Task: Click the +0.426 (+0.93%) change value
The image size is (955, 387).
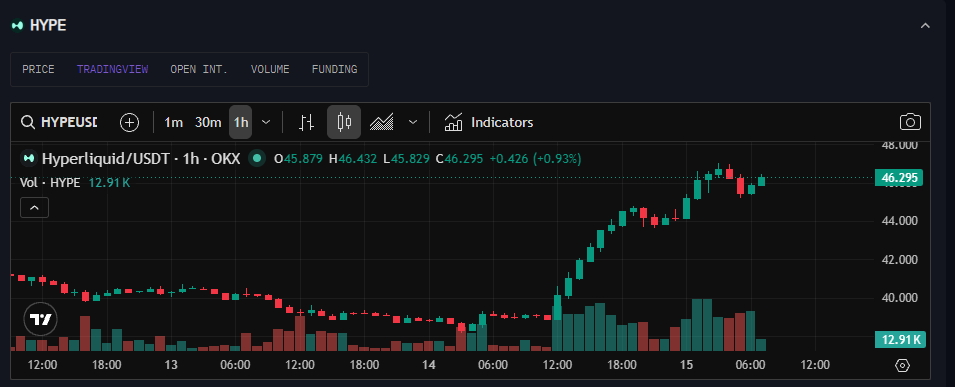Action: [535, 159]
